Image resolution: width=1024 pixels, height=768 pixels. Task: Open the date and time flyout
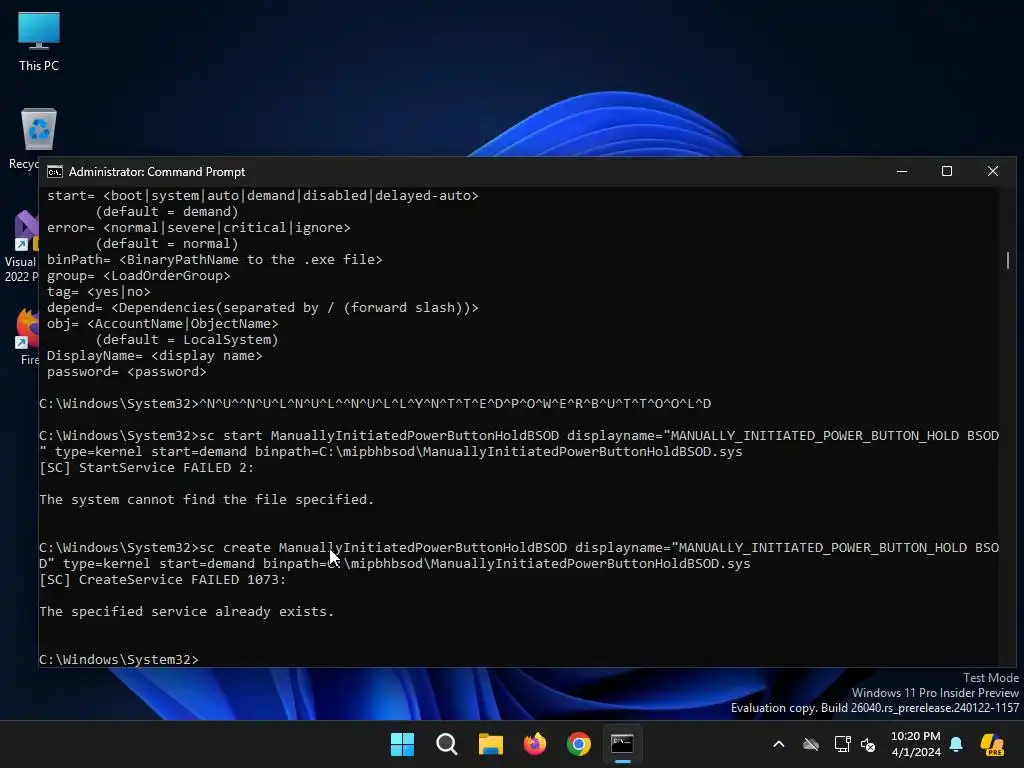click(916, 744)
